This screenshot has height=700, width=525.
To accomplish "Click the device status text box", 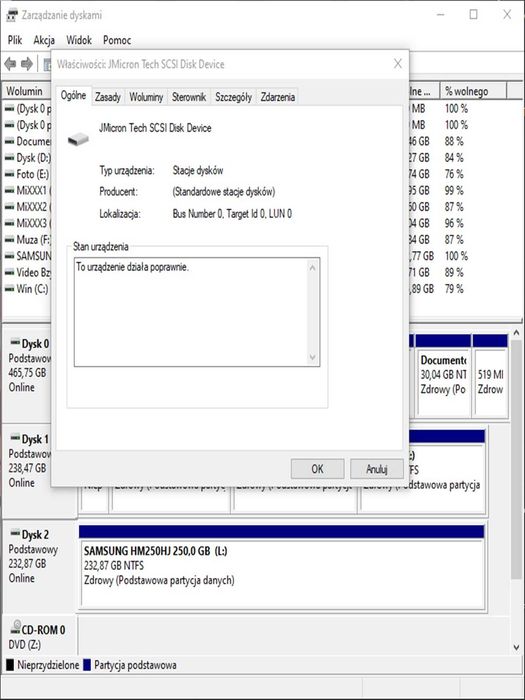I will pos(197,312).
